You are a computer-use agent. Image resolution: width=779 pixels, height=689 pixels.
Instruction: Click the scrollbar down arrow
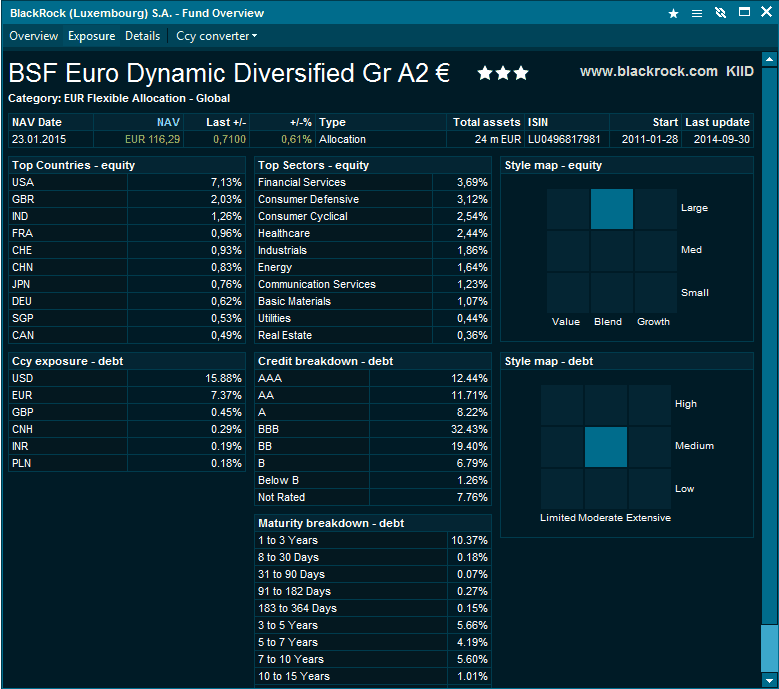pyautogui.click(x=769, y=680)
